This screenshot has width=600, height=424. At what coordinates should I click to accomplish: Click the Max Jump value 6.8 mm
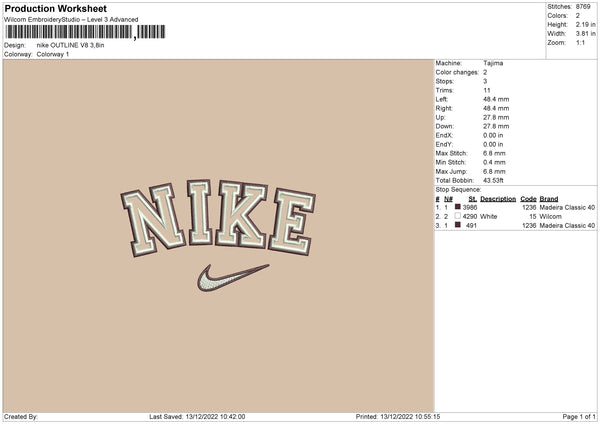coord(494,172)
